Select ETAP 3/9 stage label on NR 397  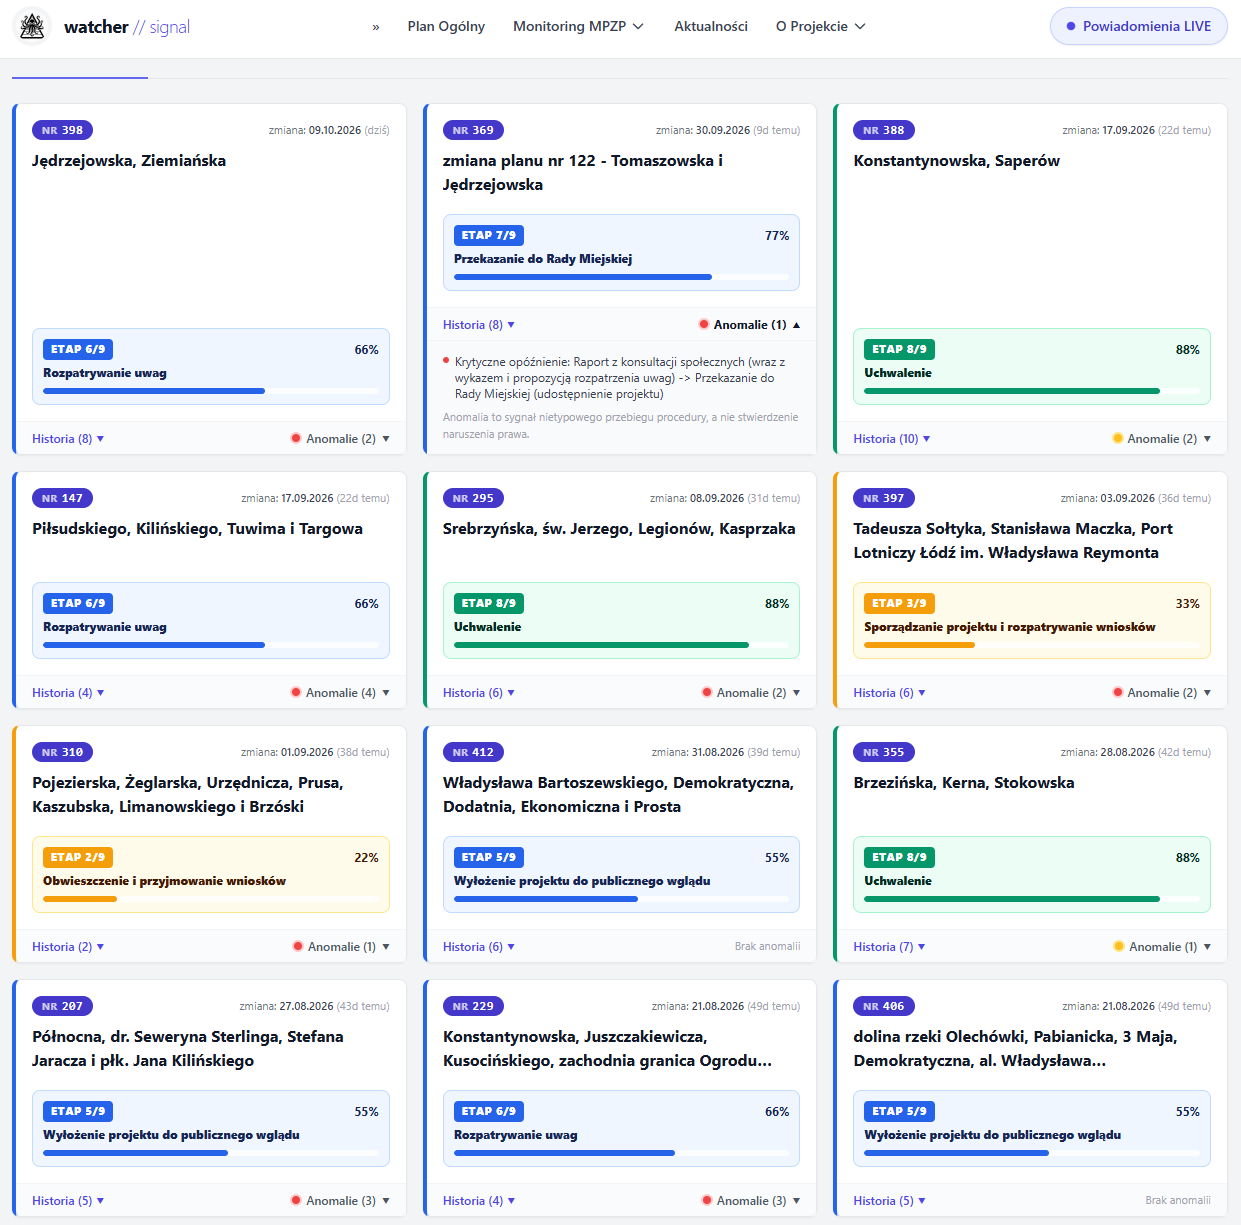(x=900, y=604)
